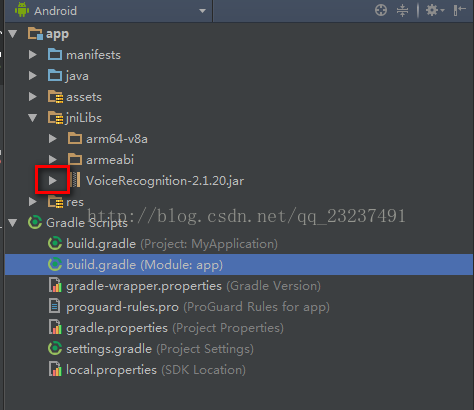The width and height of the screenshot is (474, 410).
Task: Expand the arm64-v8a folder arrow
Action: [x=52, y=138]
